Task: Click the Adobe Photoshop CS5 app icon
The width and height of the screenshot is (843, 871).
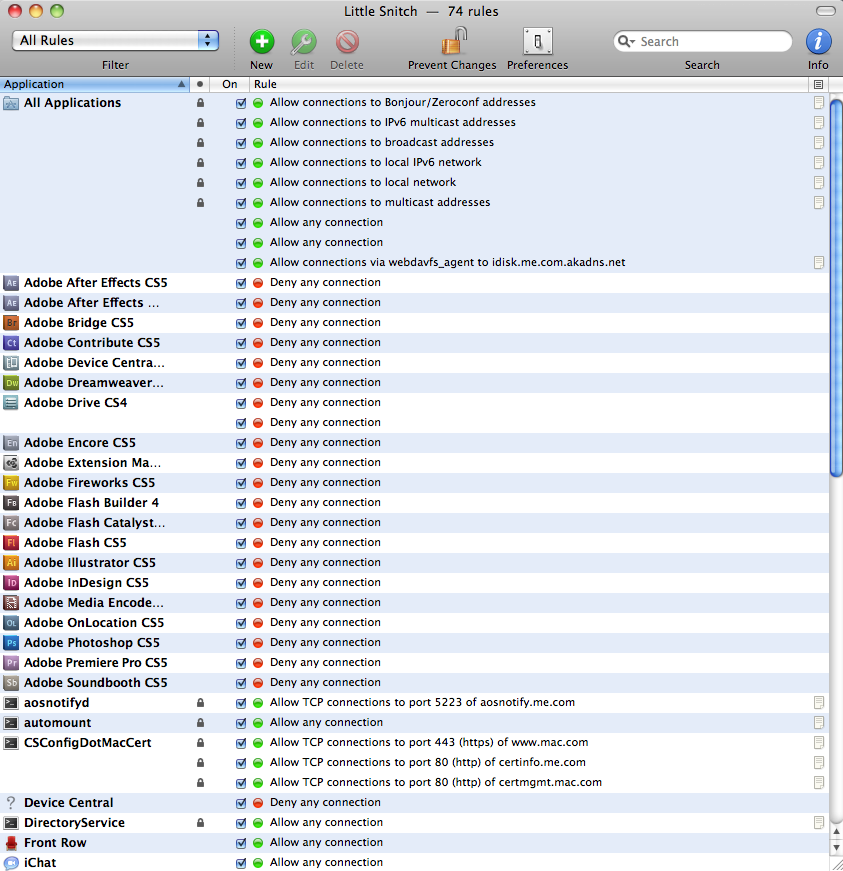Action: (x=11, y=643)
